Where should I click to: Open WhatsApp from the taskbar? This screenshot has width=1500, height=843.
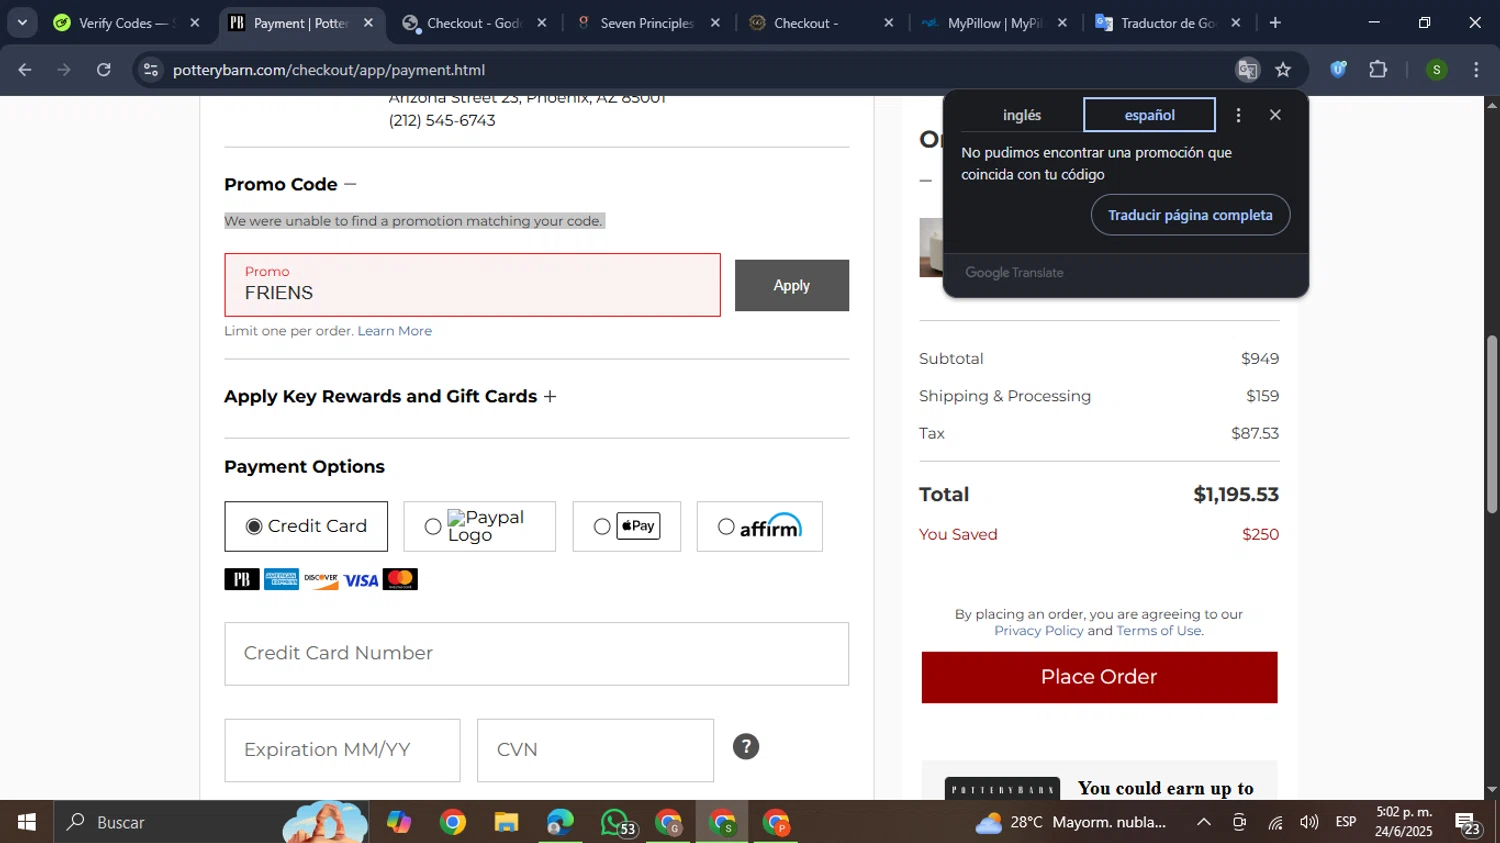(616, 823)
